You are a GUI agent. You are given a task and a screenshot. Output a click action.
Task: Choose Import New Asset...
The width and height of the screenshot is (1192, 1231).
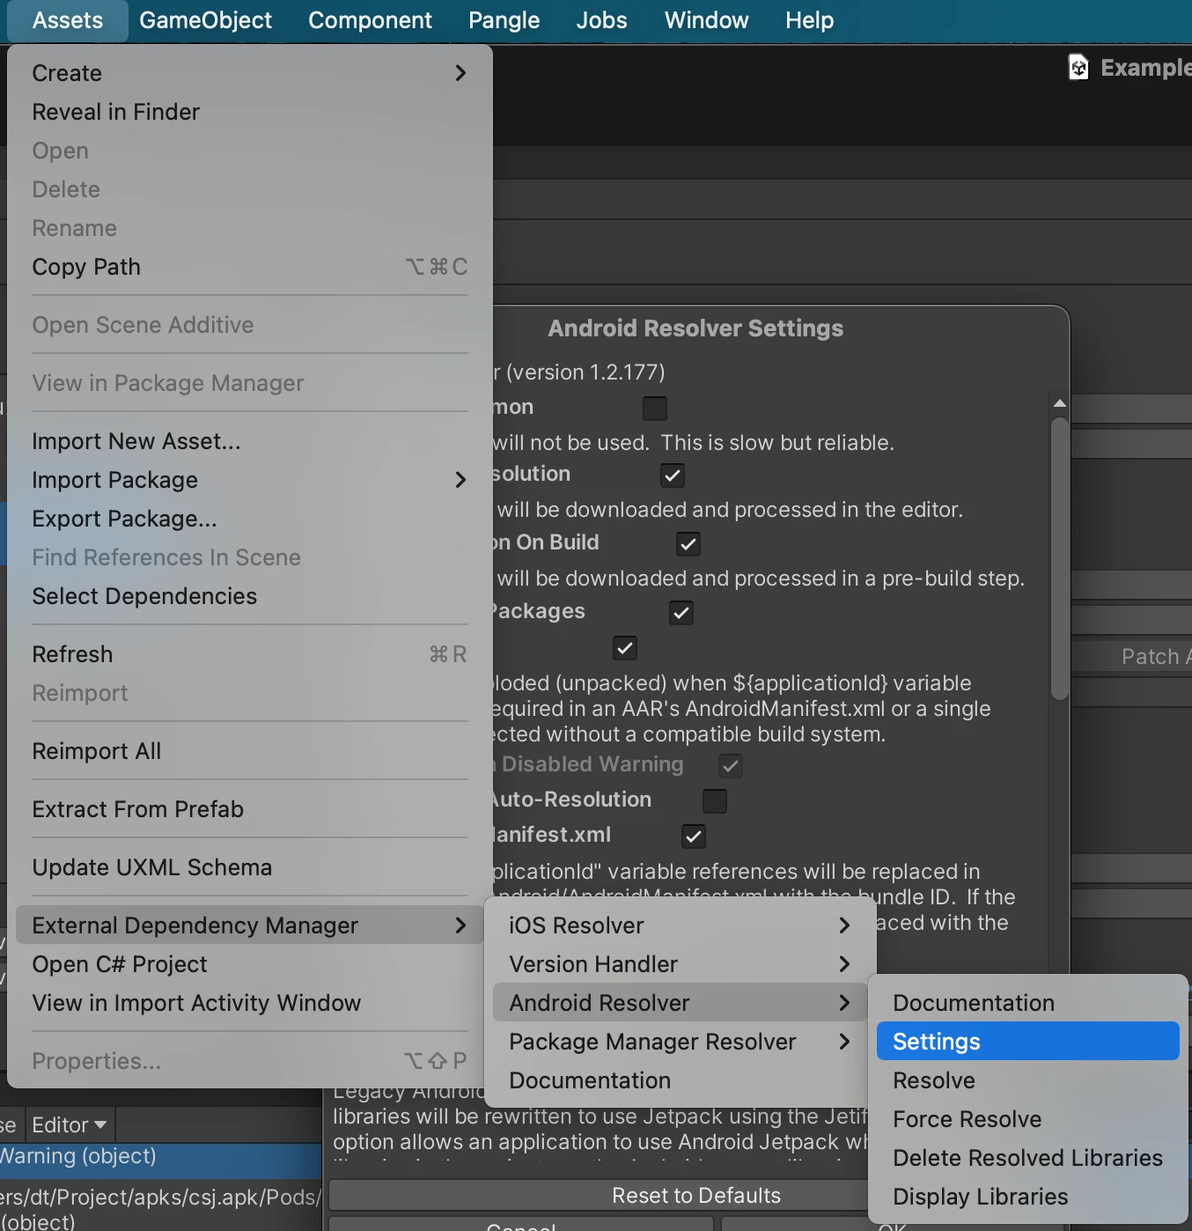point(250,441)
